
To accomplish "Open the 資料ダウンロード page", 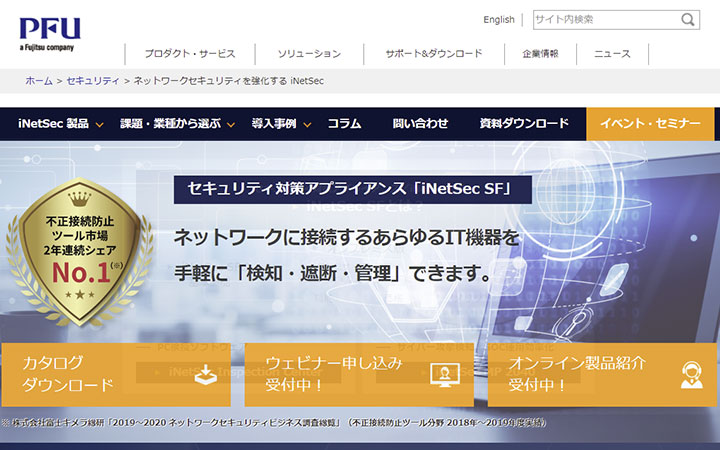I will click(x=524, y=124).
